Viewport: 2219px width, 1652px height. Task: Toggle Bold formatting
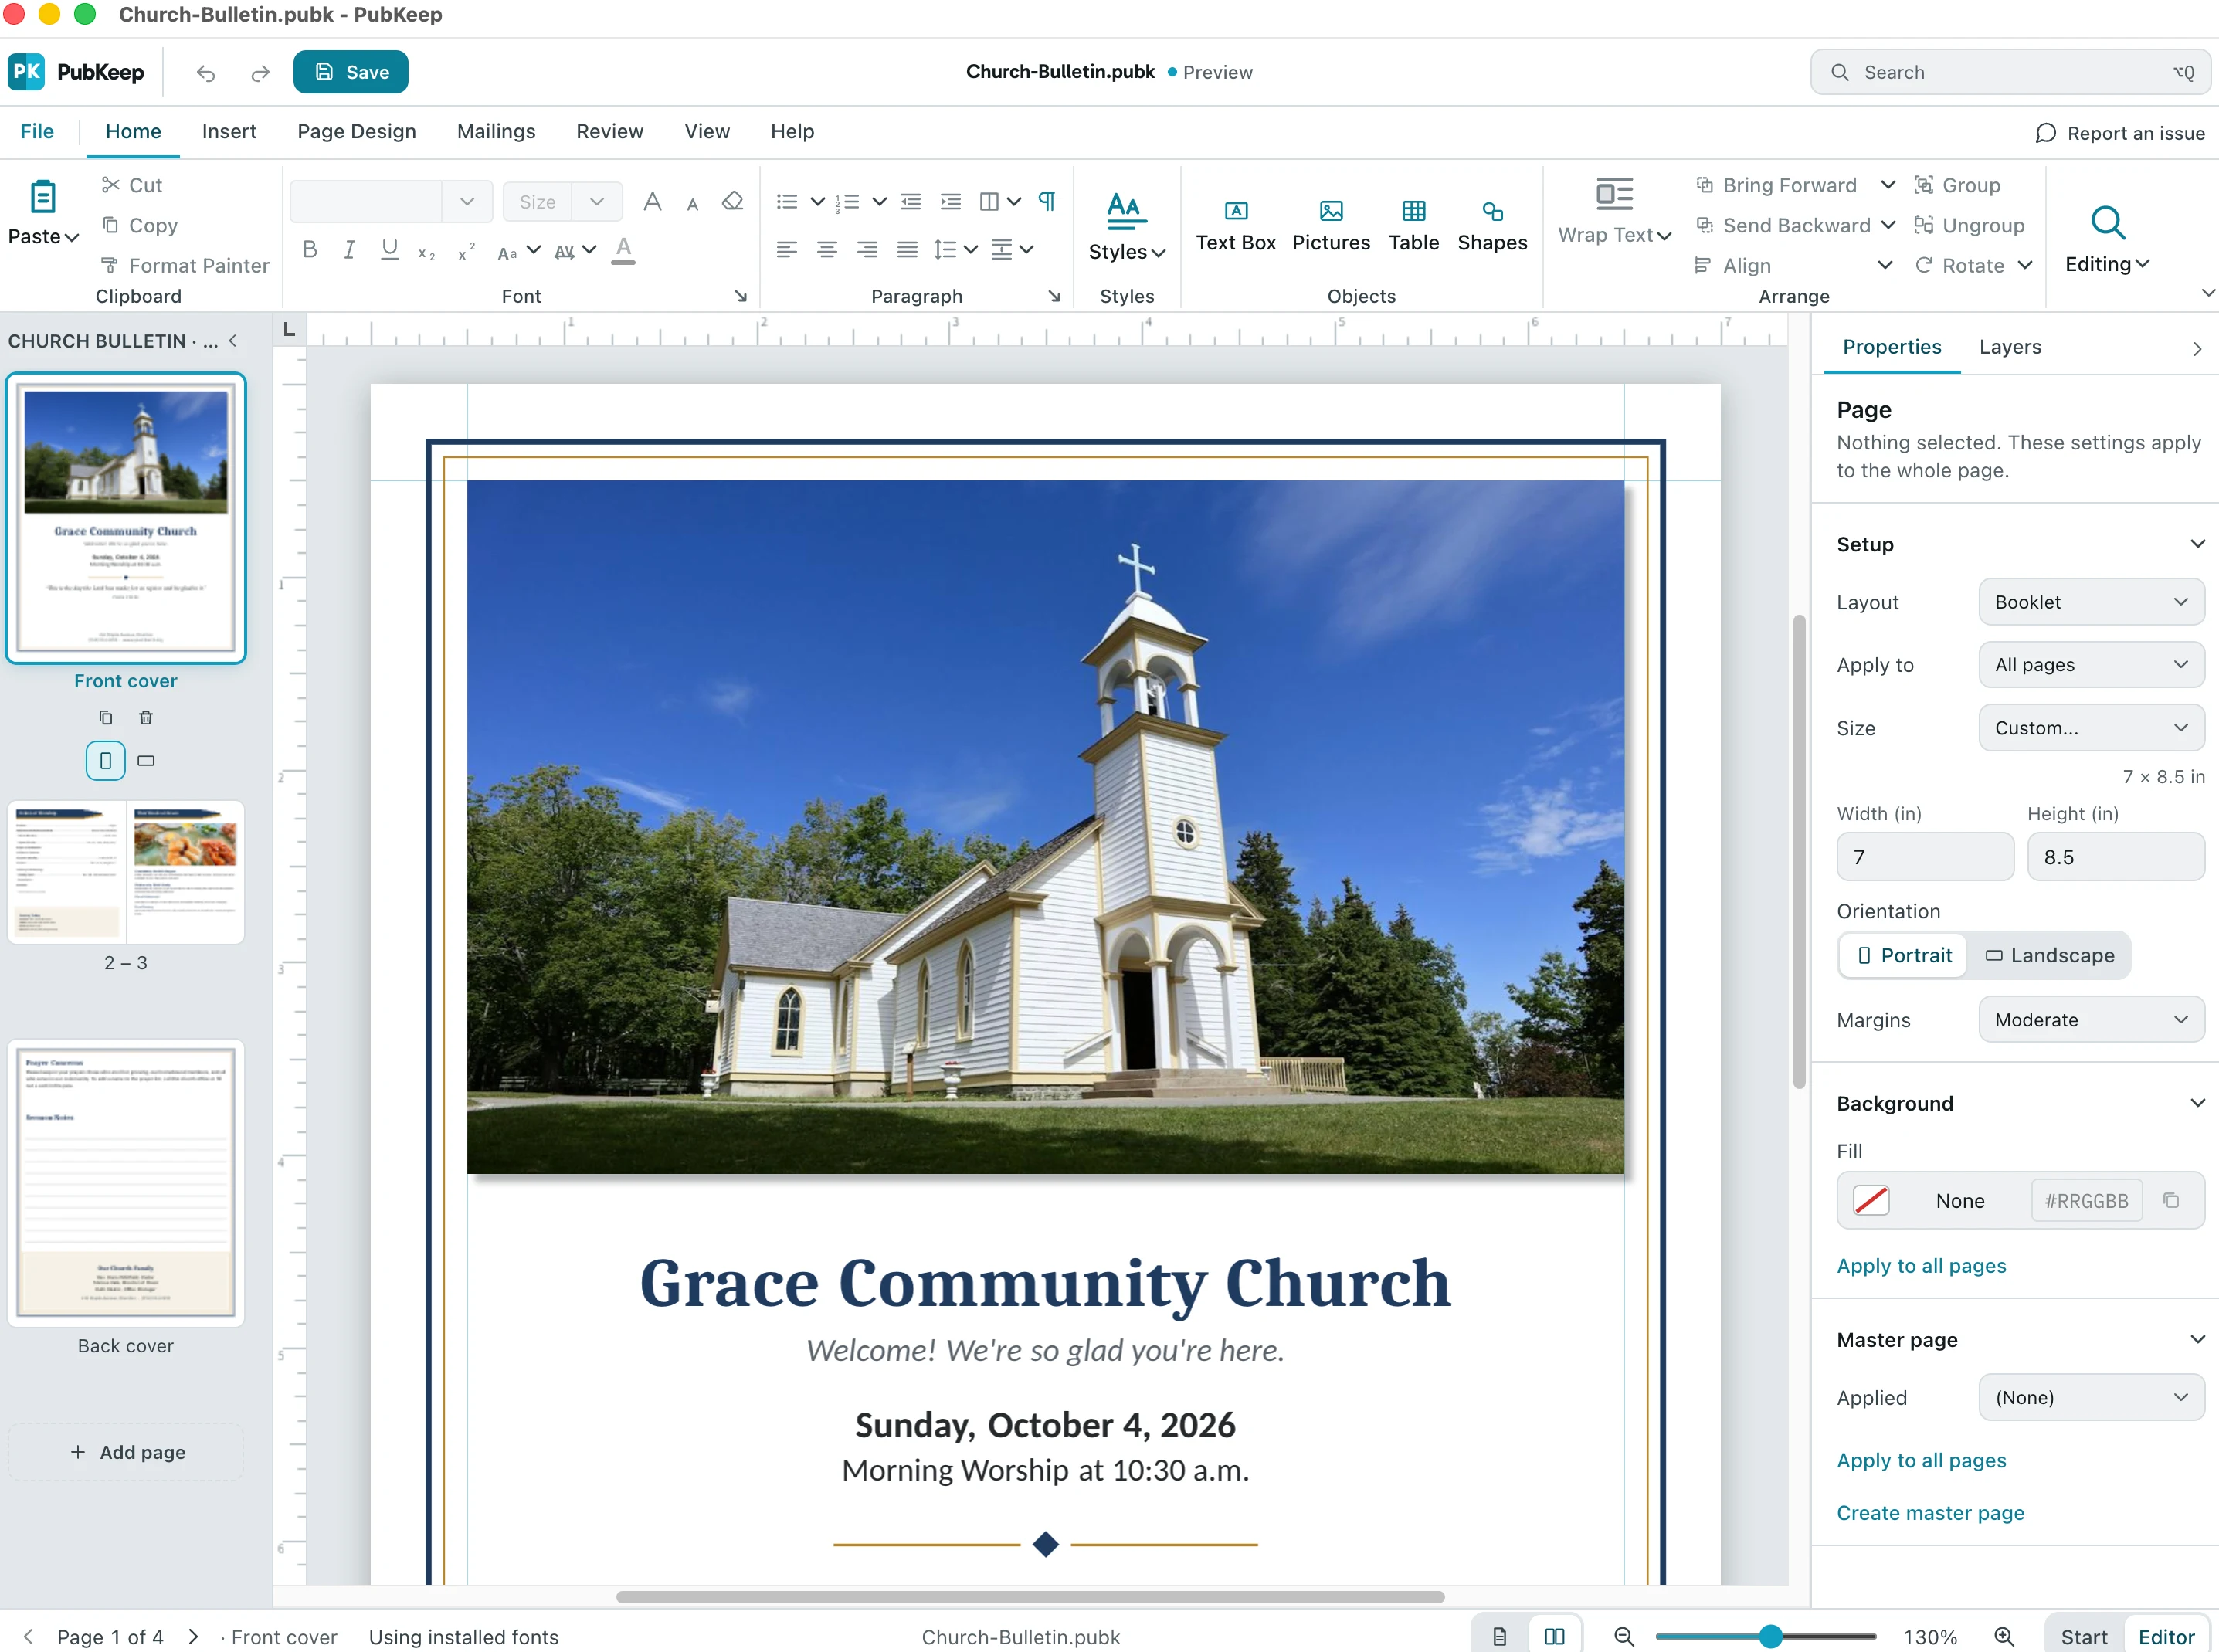click(310, 249)
